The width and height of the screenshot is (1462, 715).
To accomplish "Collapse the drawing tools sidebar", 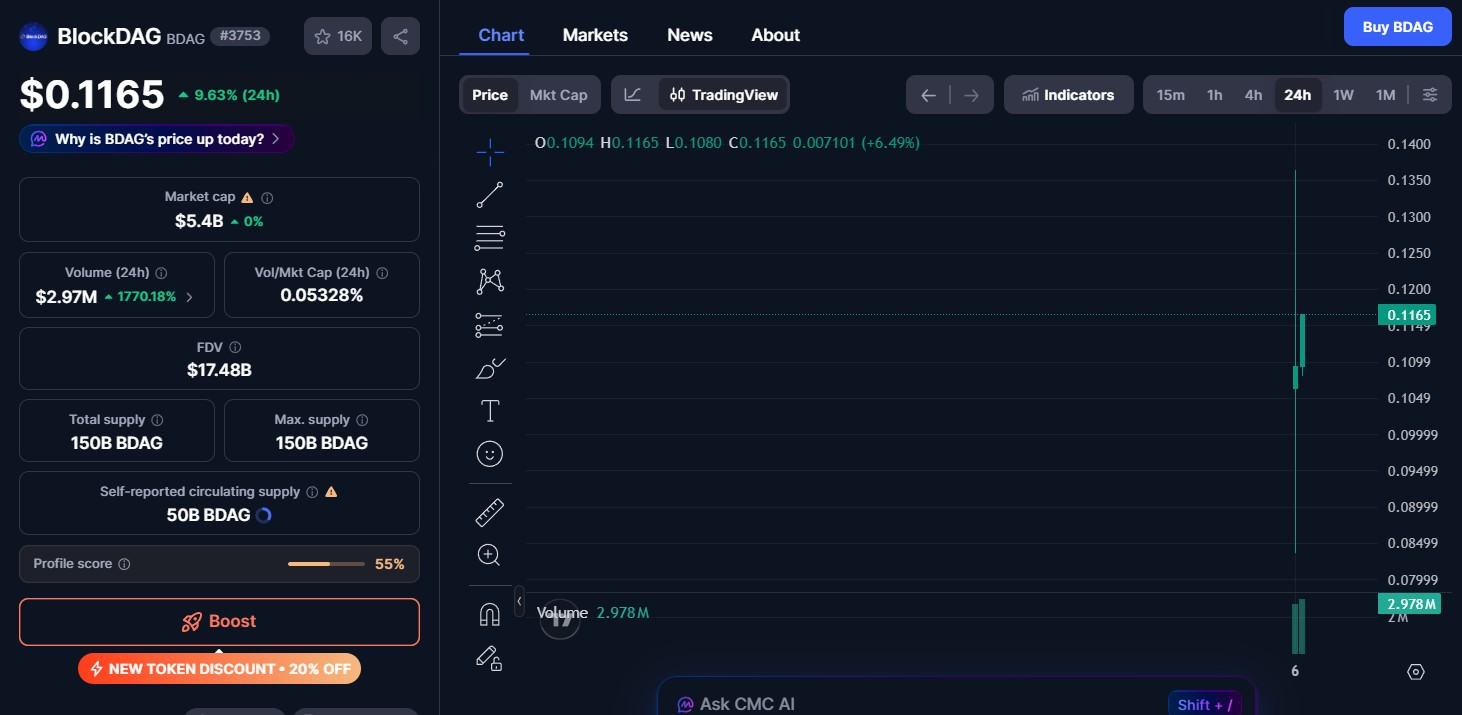I will coord(519,601).
